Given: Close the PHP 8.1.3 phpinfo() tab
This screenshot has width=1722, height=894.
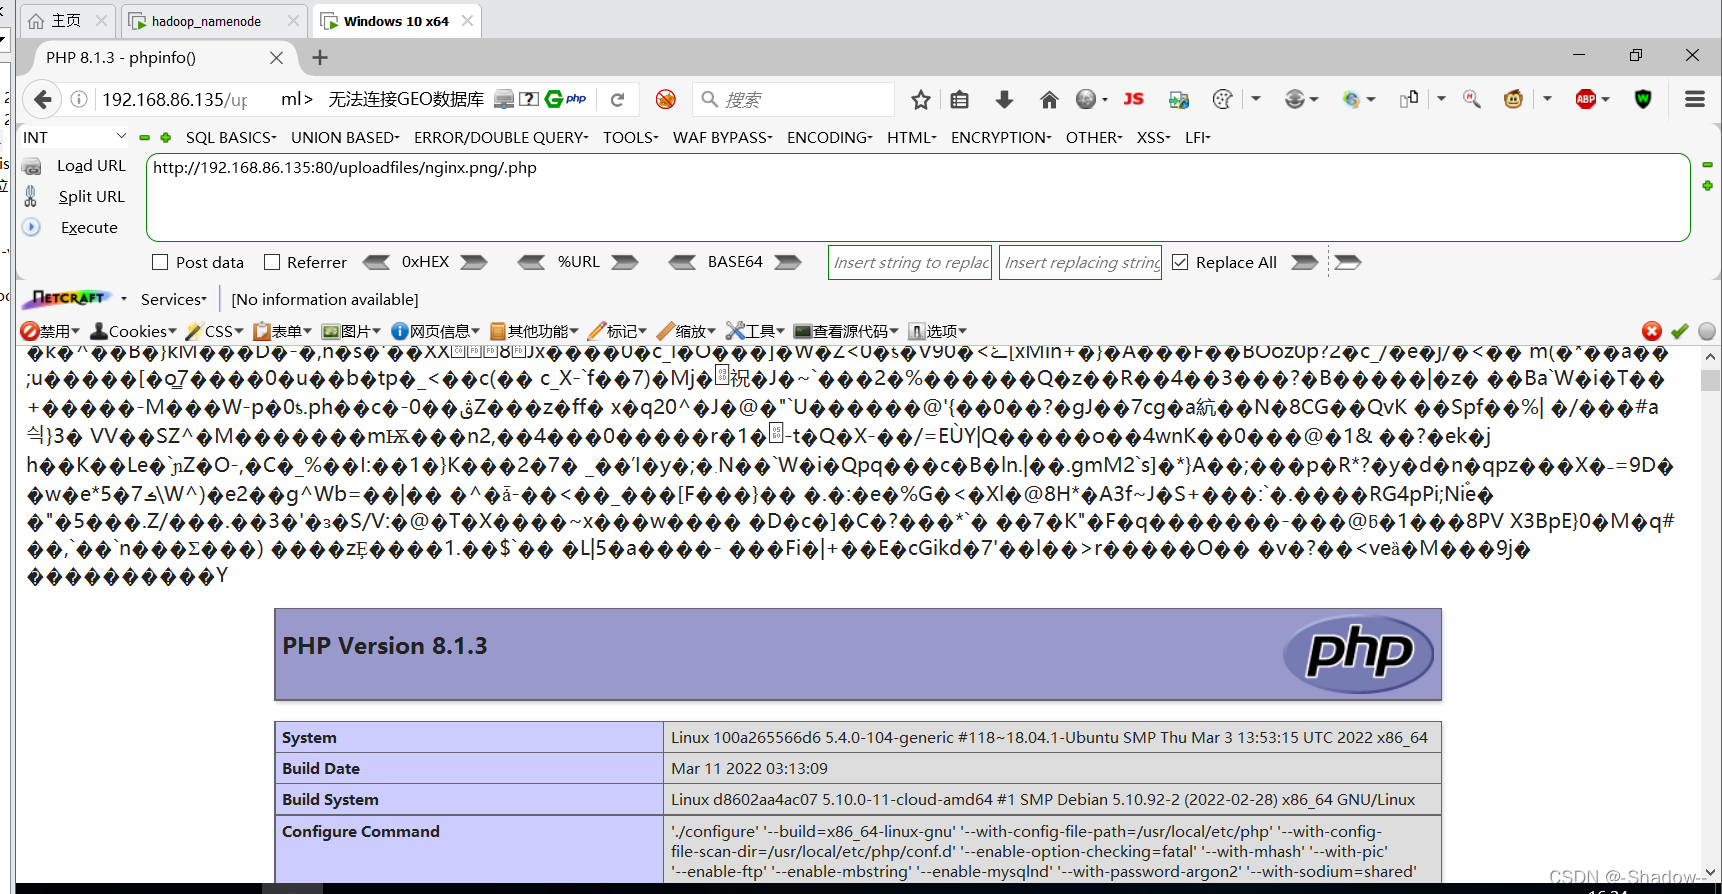Looking at the screenshot, I should [276, 58].
